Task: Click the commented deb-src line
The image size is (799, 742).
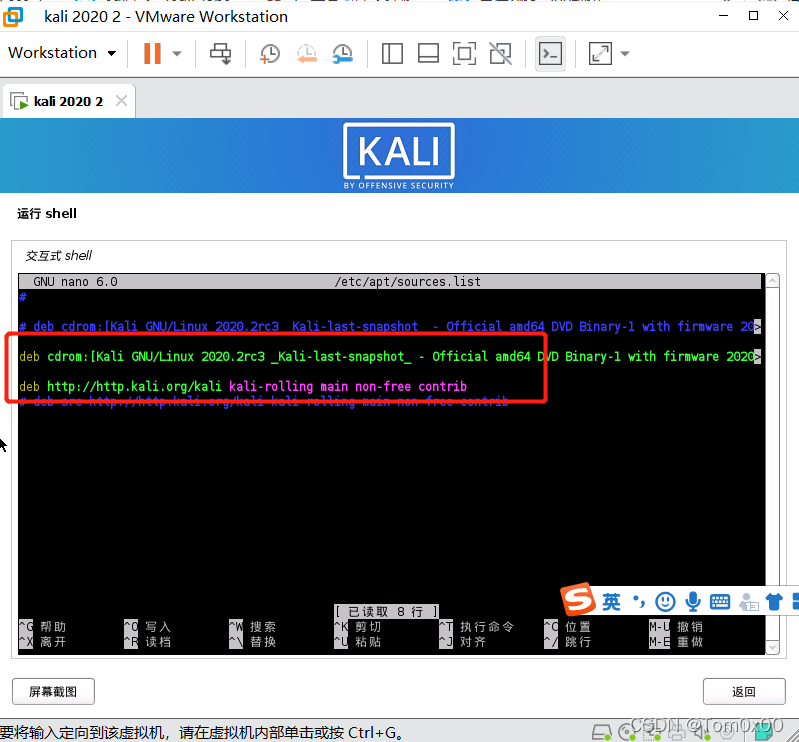Action: coord(264,401)
